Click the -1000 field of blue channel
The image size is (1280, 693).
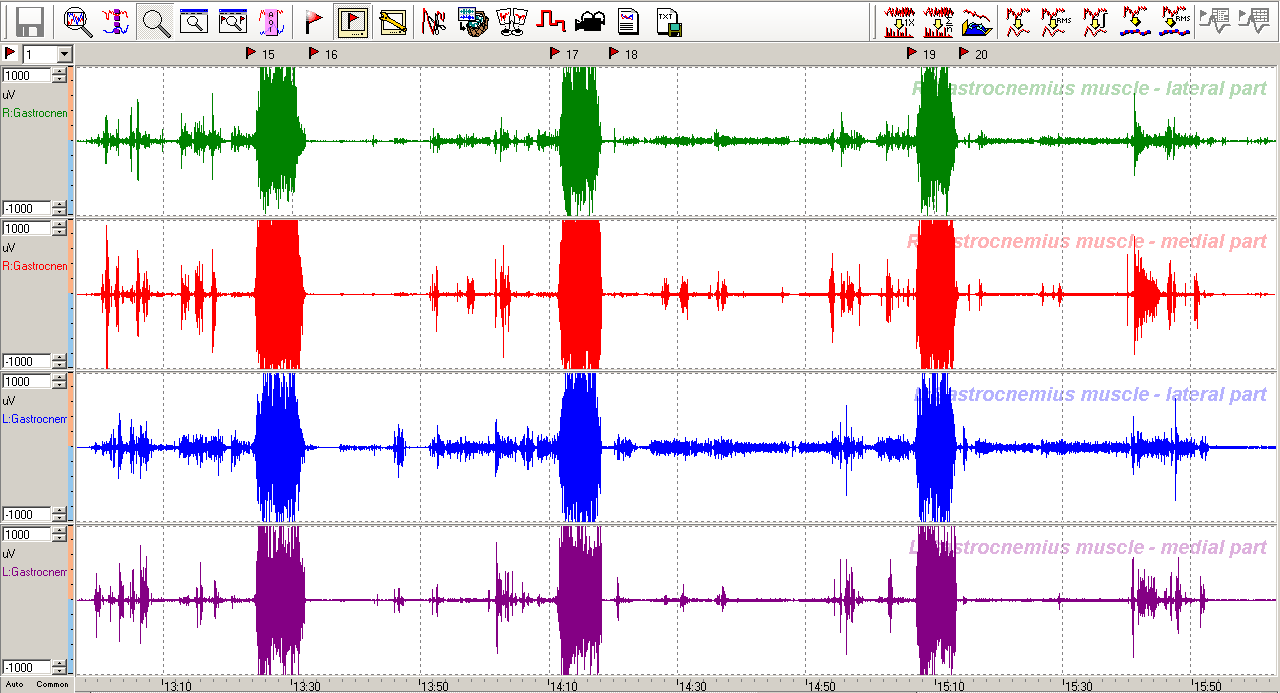27,514
